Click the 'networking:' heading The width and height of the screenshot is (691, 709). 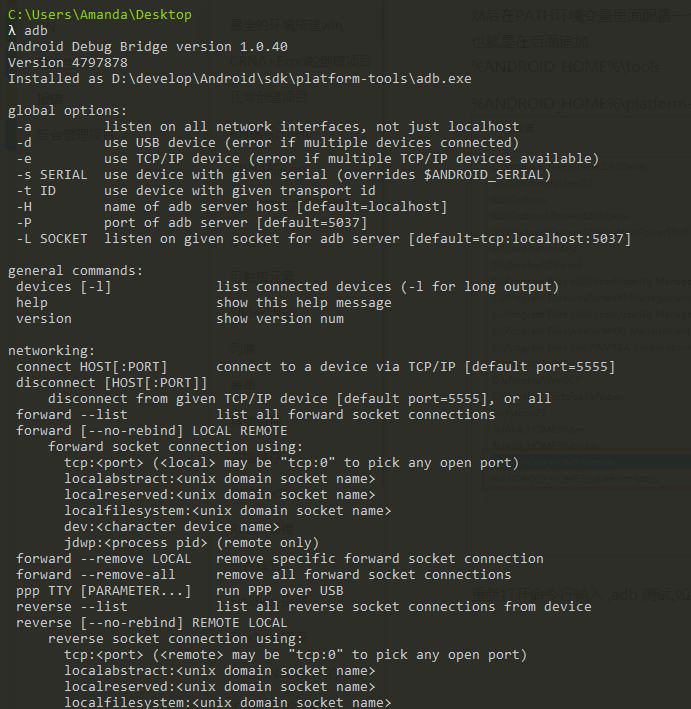(51, 351)
